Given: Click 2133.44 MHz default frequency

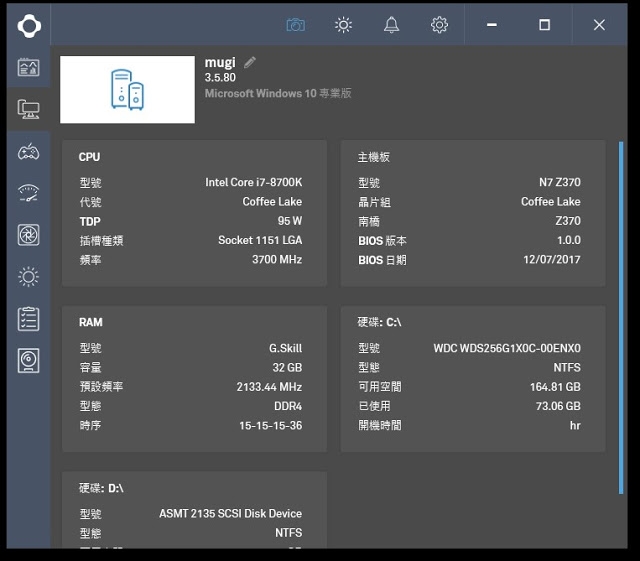Looking at the screenshot, I should 269,387.
